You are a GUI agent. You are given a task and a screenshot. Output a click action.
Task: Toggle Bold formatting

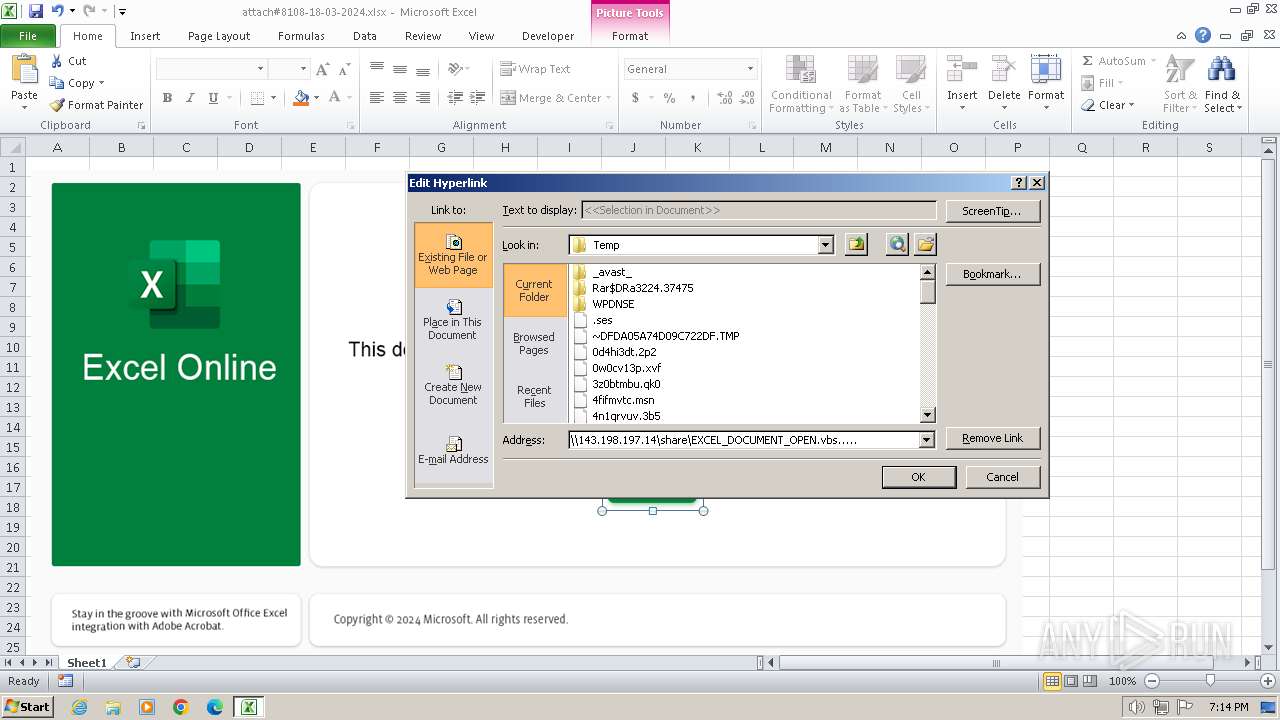[167, 98]
